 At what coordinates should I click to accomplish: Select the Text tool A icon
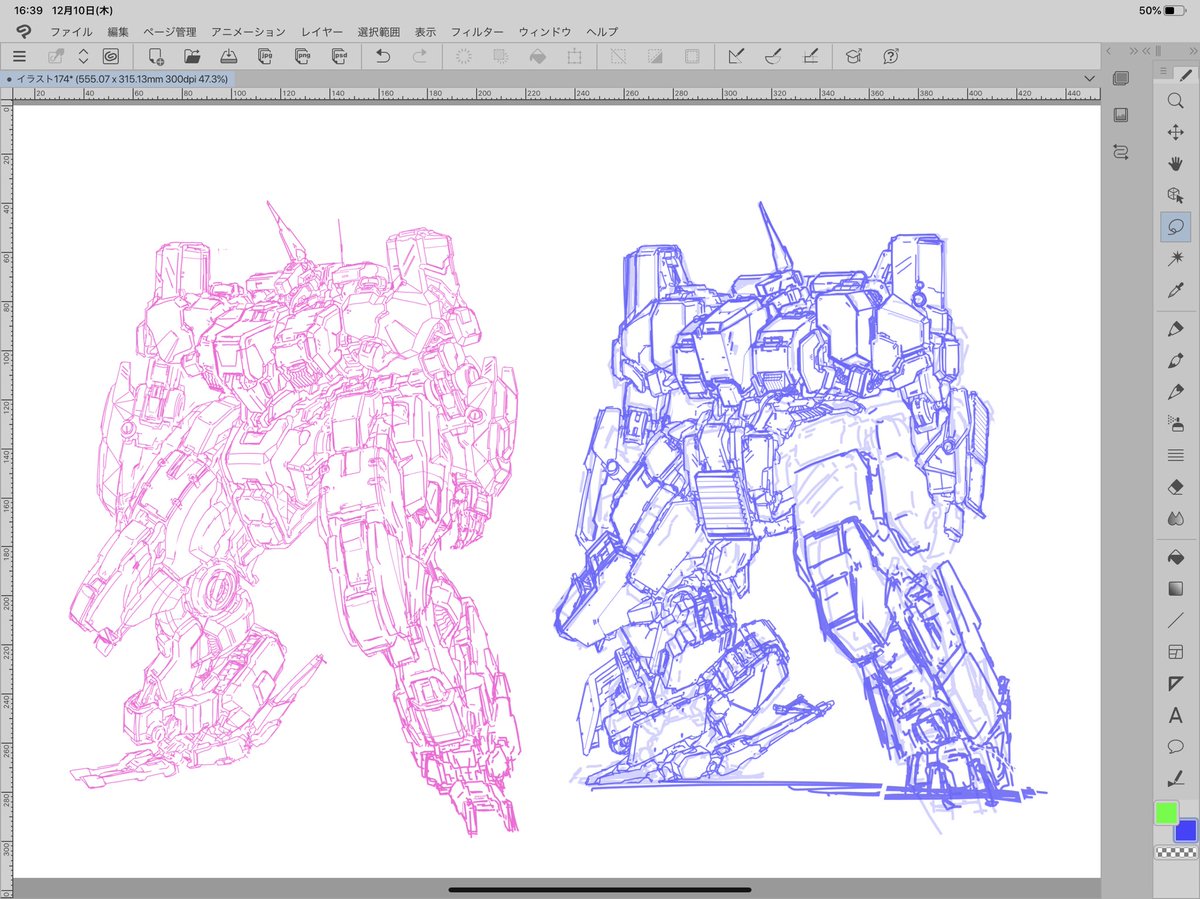click(1175, 716)
